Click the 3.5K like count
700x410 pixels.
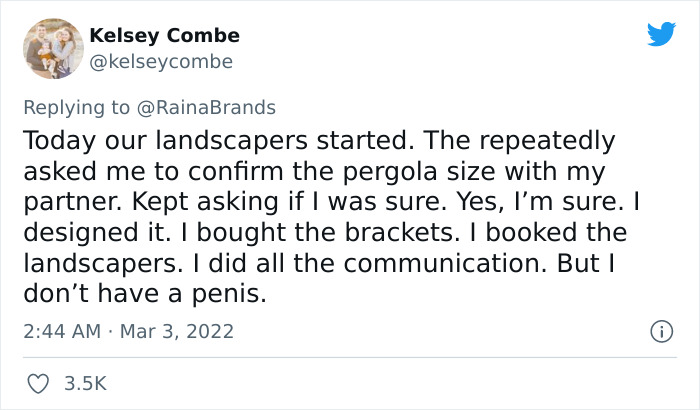point(83,383)
